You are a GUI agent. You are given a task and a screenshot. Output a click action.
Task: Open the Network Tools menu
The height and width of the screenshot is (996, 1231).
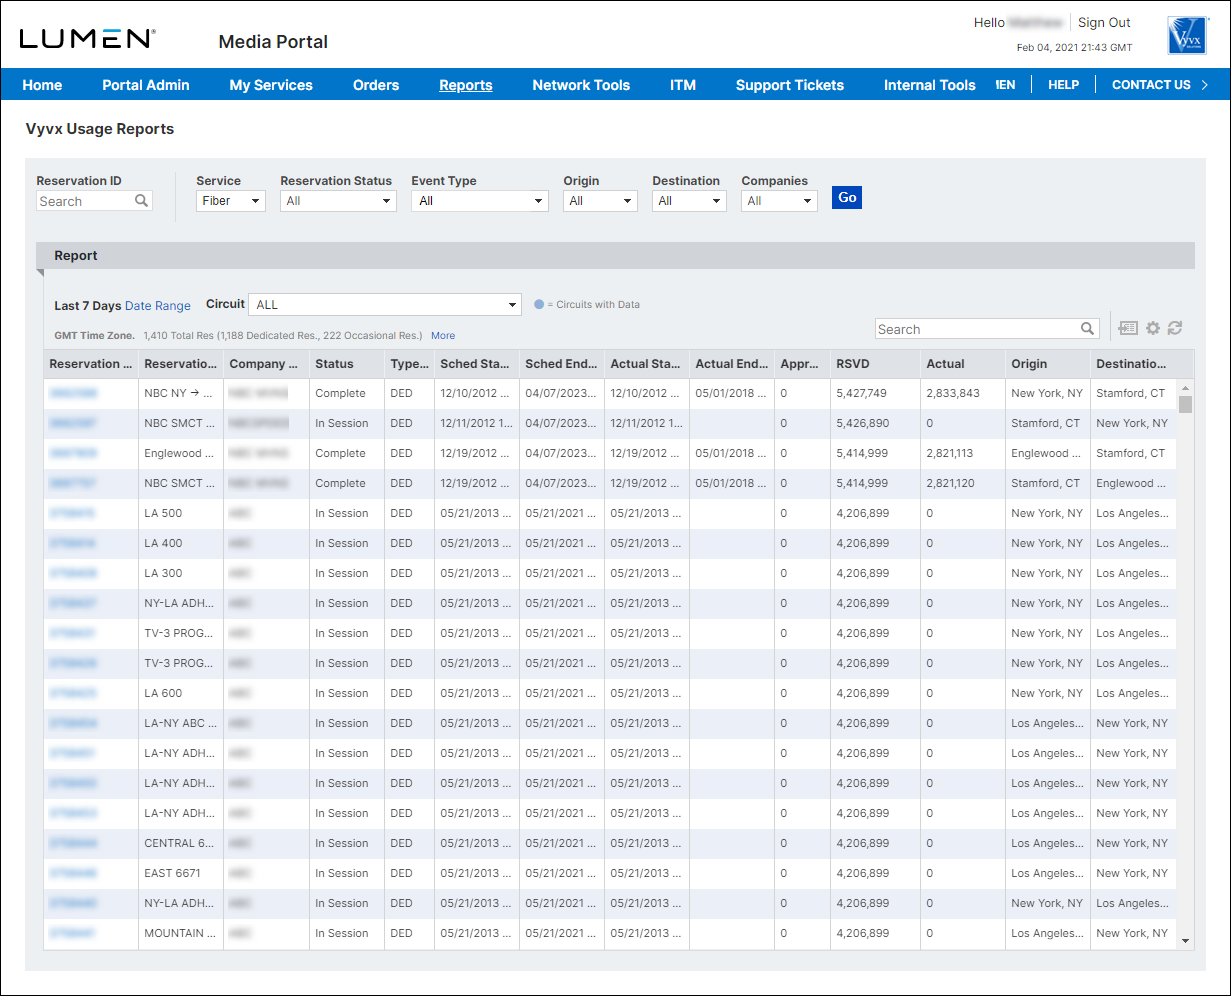click(x=581, y=85)
